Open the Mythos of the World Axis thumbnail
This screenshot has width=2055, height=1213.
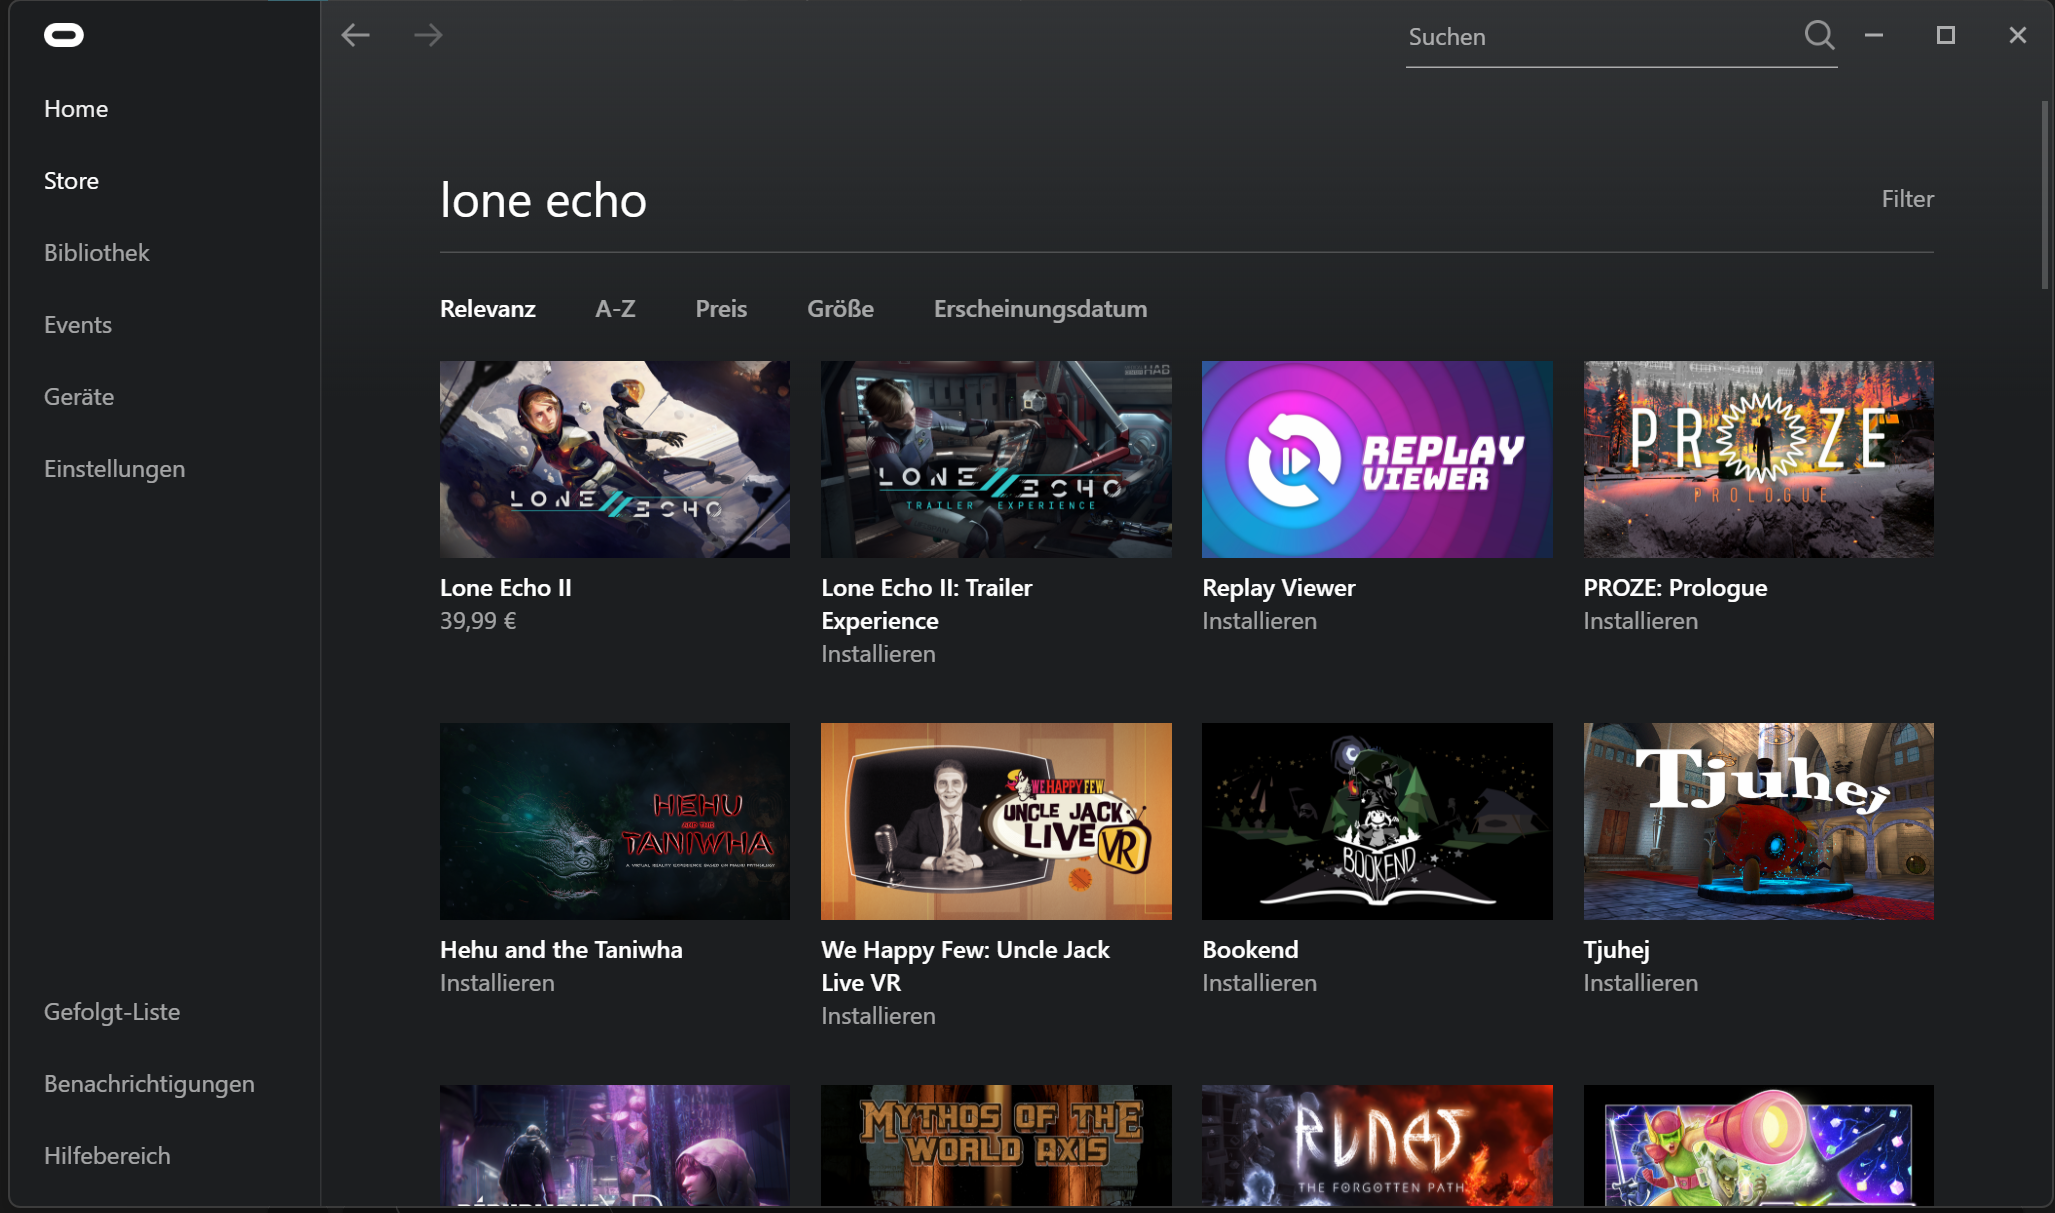996,1145
